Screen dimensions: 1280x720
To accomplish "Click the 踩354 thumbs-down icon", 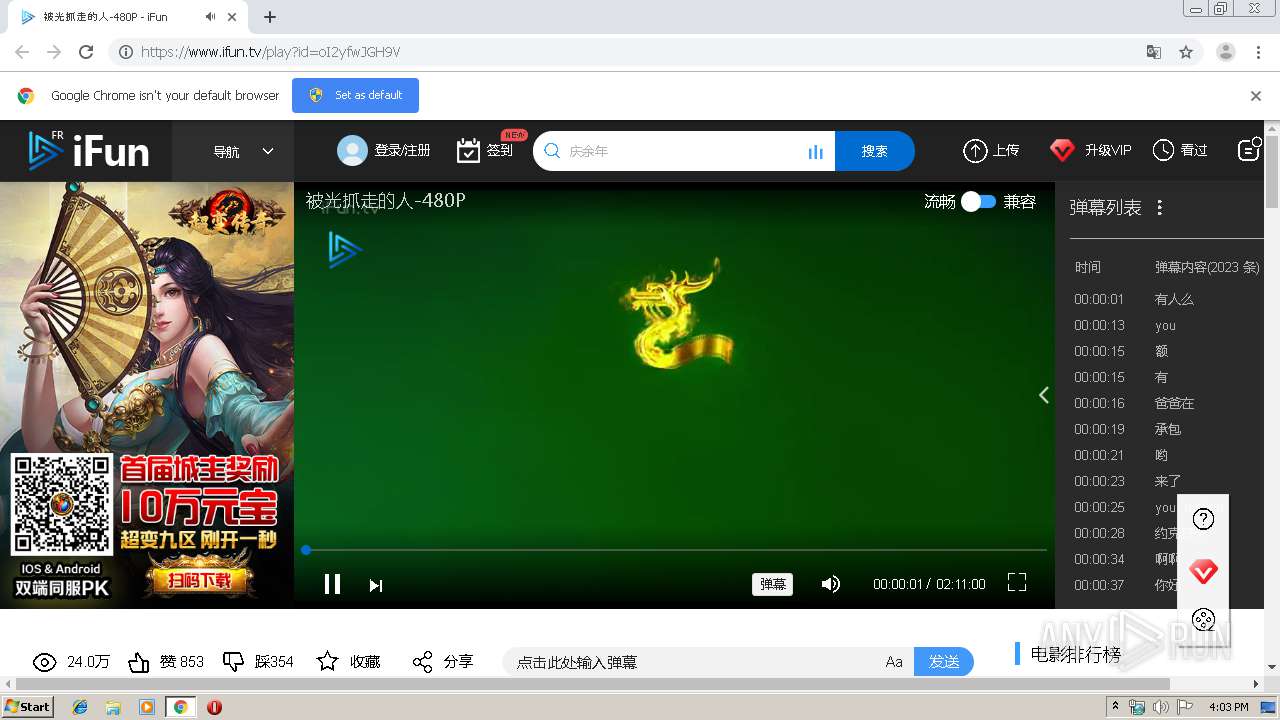I will coord(233,662).
